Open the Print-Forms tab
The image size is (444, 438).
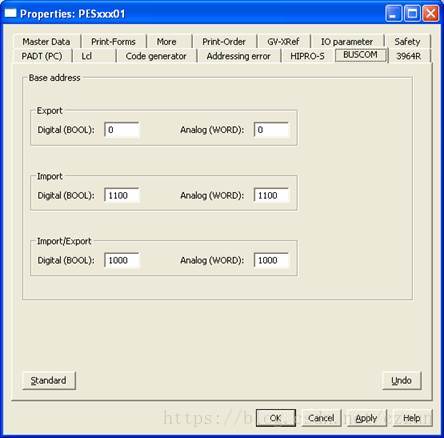[x=113, y=42]
